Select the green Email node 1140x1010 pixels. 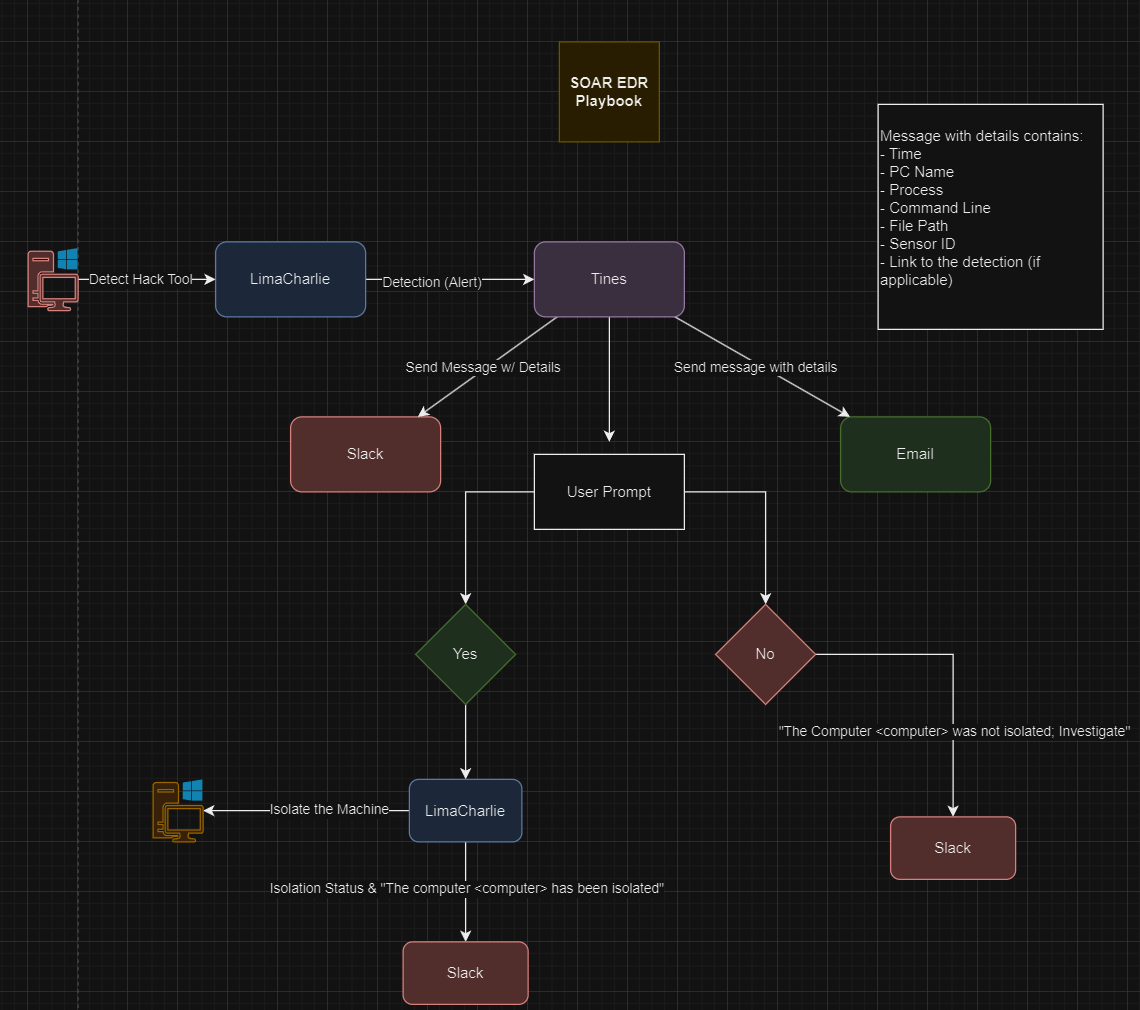[x=915, y=454]
